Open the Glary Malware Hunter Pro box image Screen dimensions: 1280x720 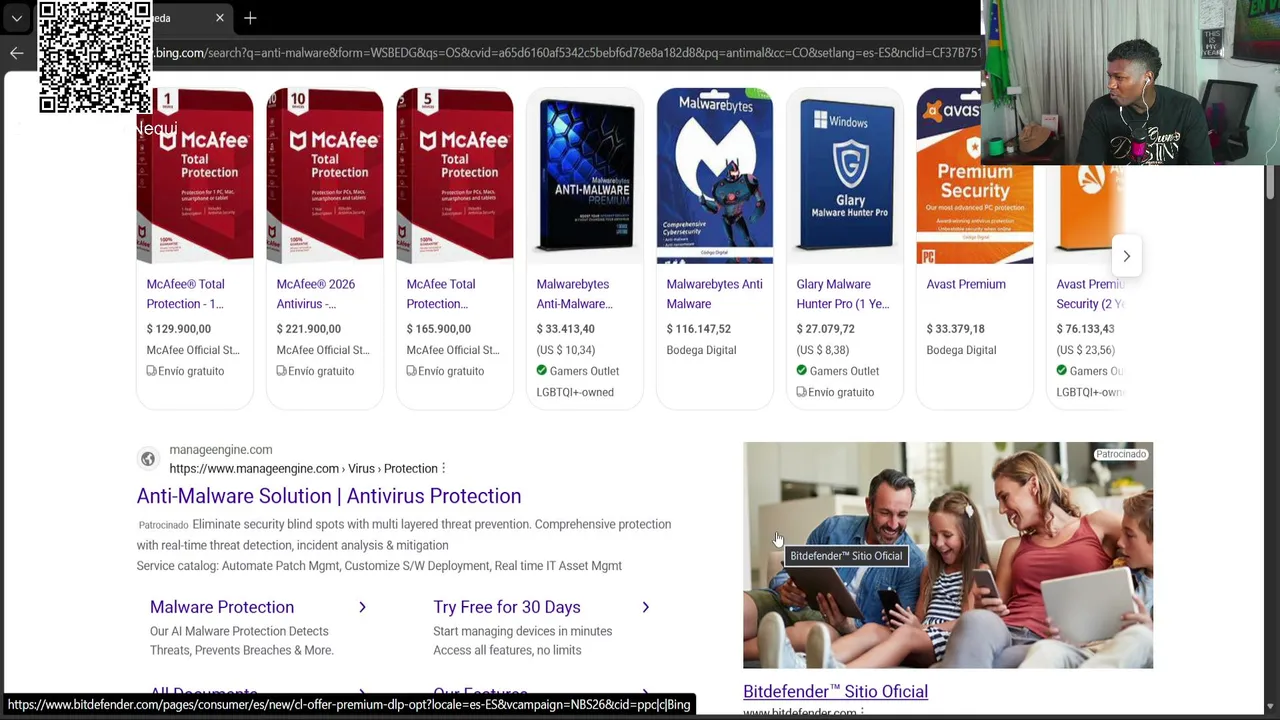click(x=845, y=176)
